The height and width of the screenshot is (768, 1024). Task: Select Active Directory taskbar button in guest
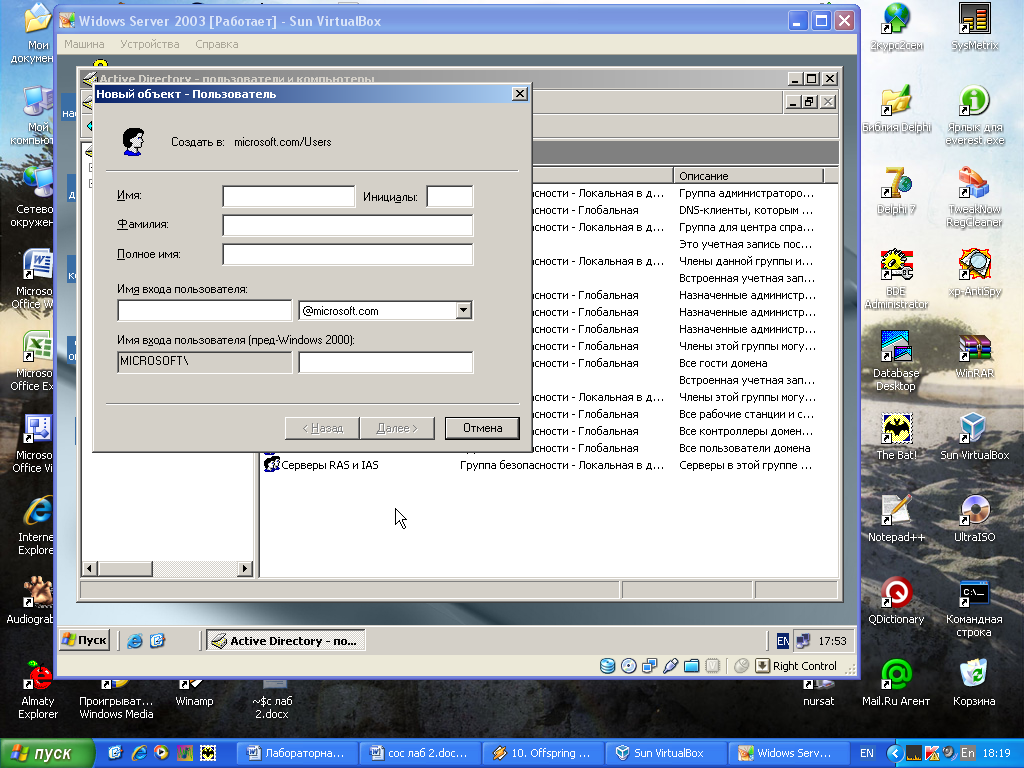(x=285, y=641)
